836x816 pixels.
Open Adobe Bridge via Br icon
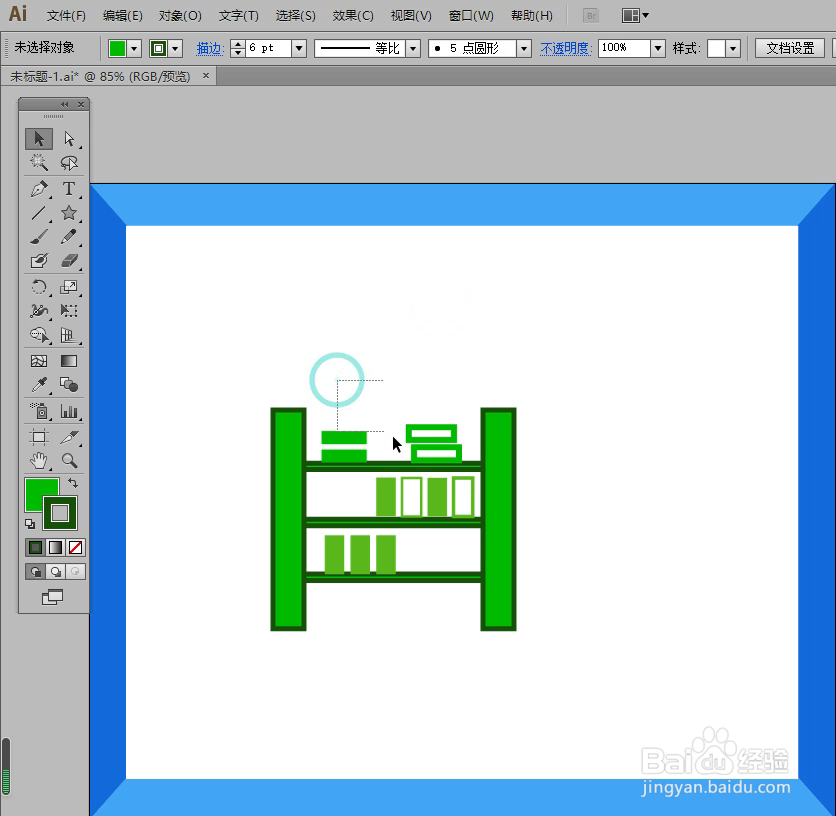[591, 15]
